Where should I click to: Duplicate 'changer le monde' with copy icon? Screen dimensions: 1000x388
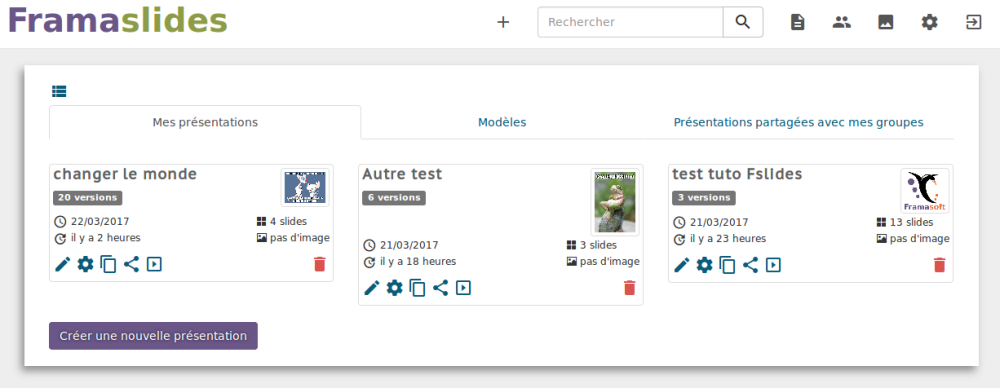(108, 264)
